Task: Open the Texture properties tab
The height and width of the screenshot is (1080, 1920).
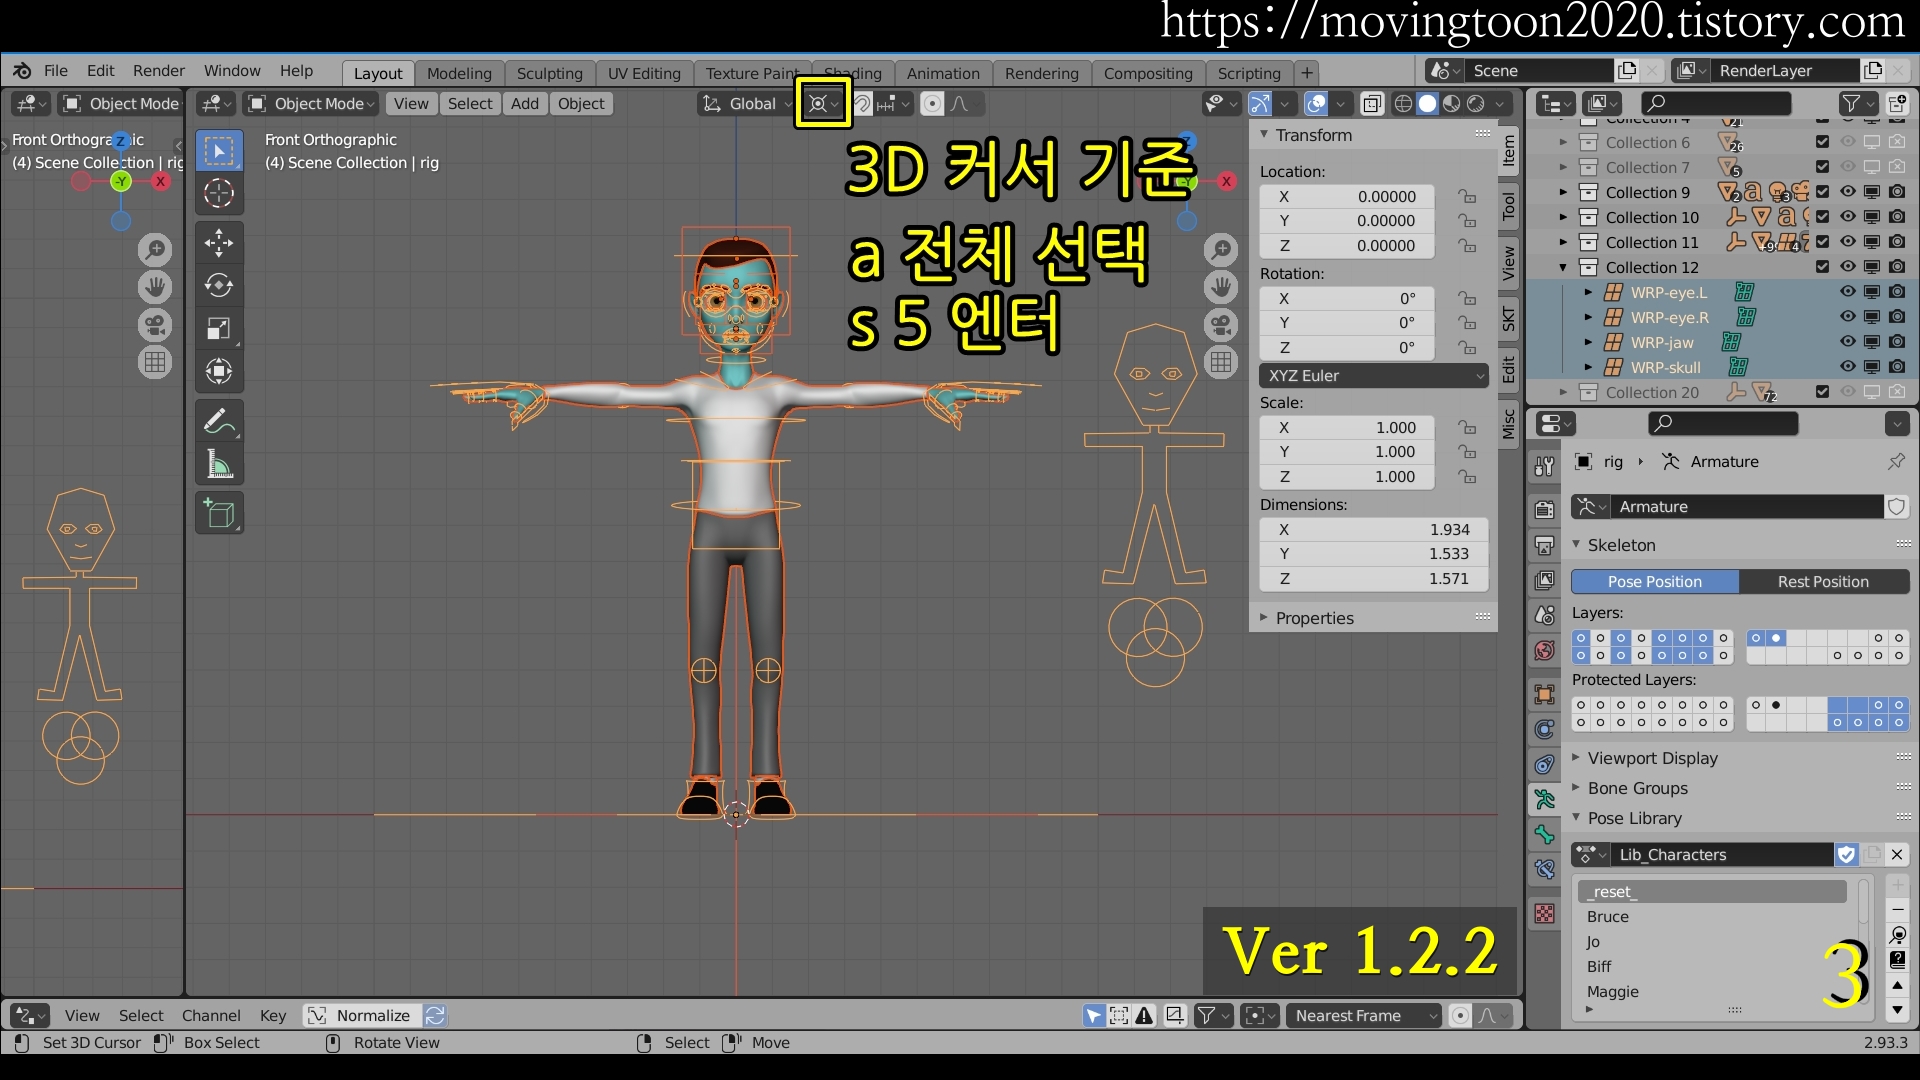Action: 1545,913
